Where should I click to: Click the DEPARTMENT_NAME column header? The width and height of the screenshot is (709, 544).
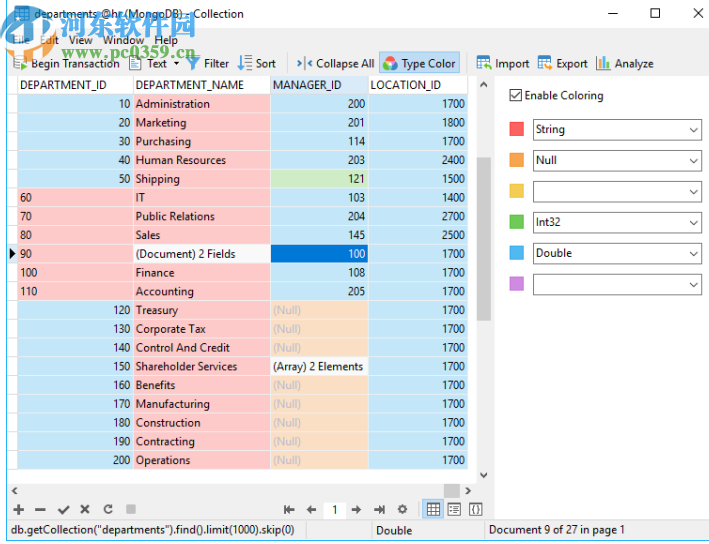[202, 85]
